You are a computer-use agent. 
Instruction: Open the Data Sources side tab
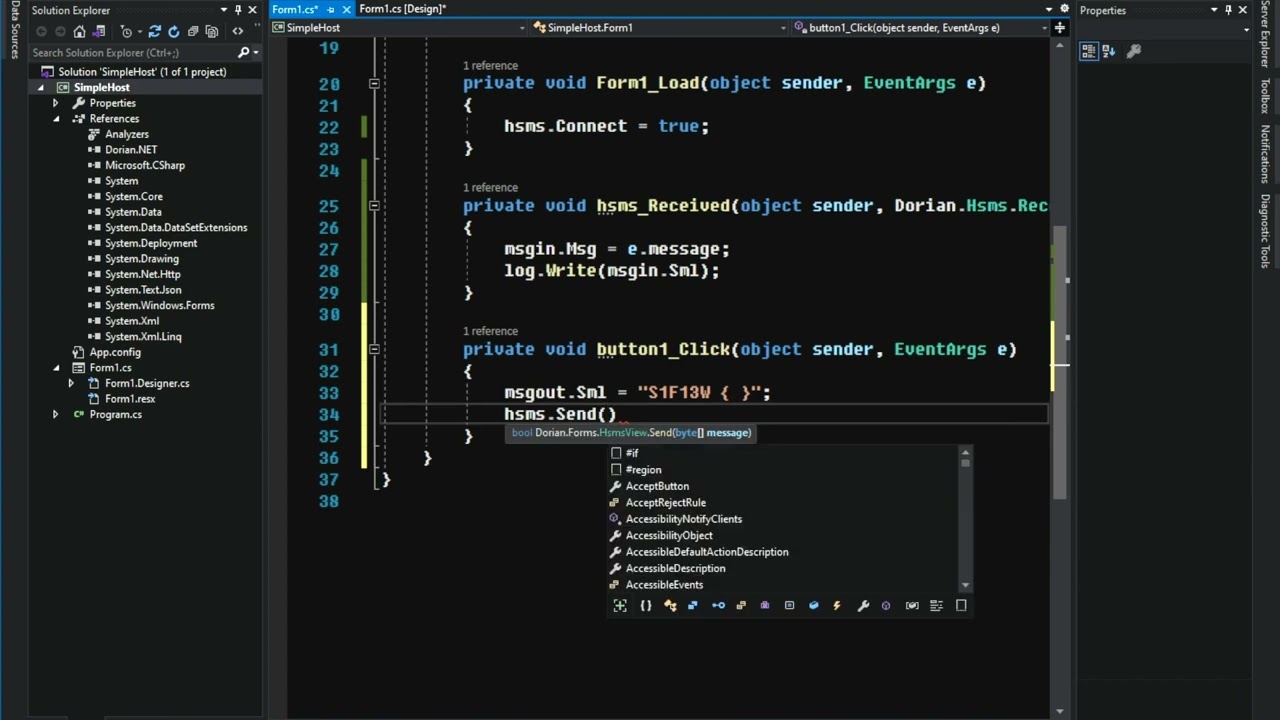(x=14, y=30)
